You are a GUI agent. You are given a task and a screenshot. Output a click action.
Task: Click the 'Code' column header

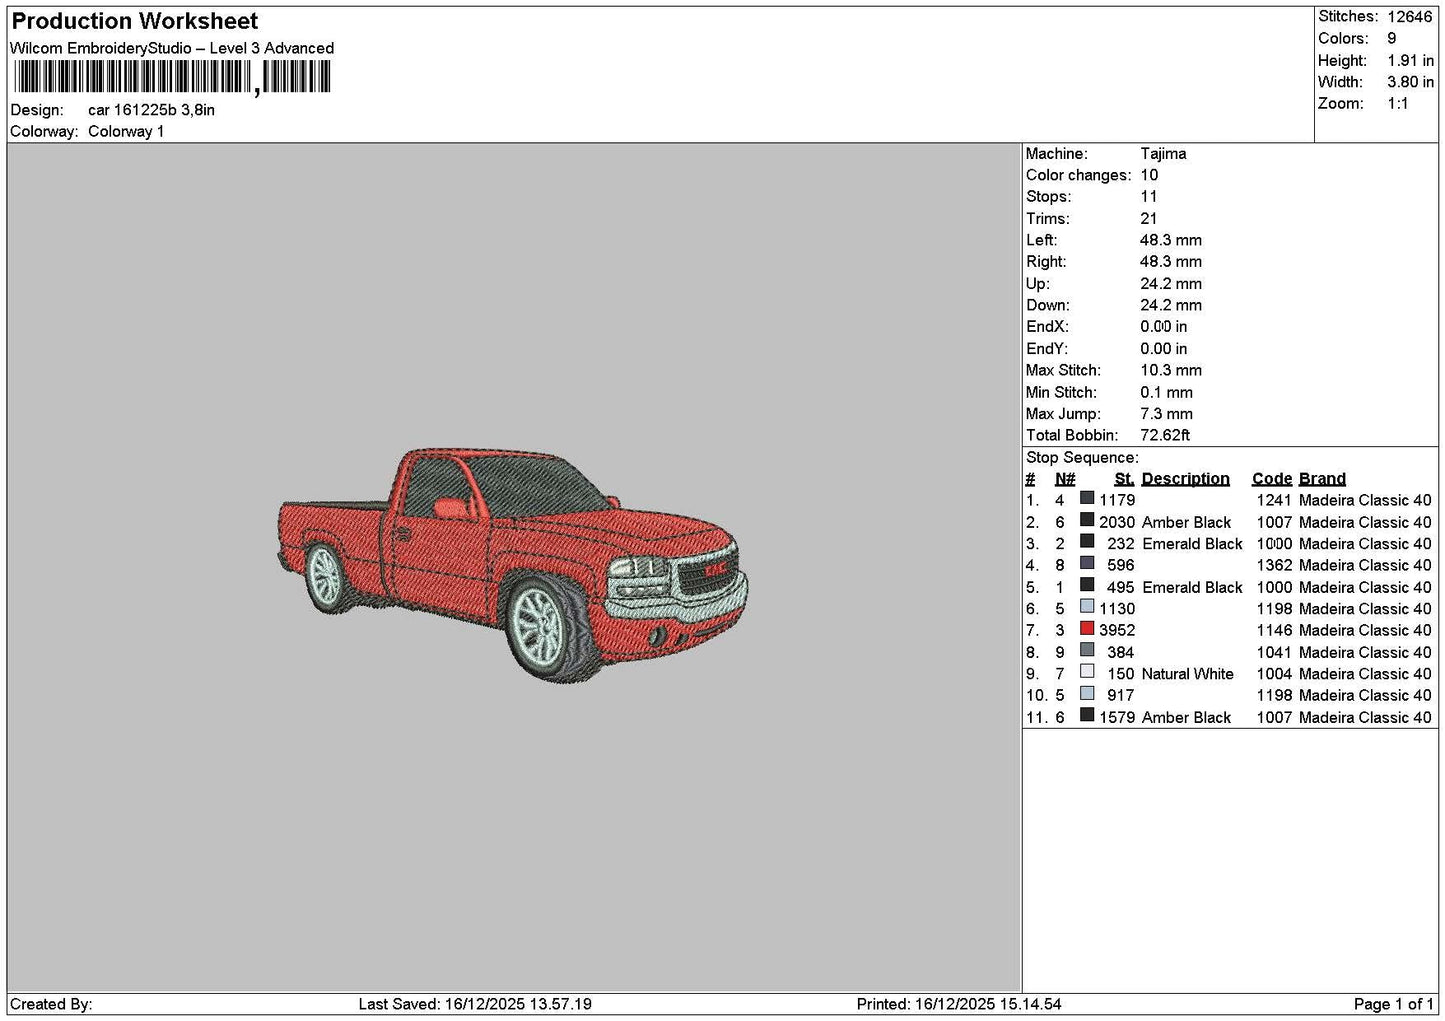click(x=1272, y=479)
